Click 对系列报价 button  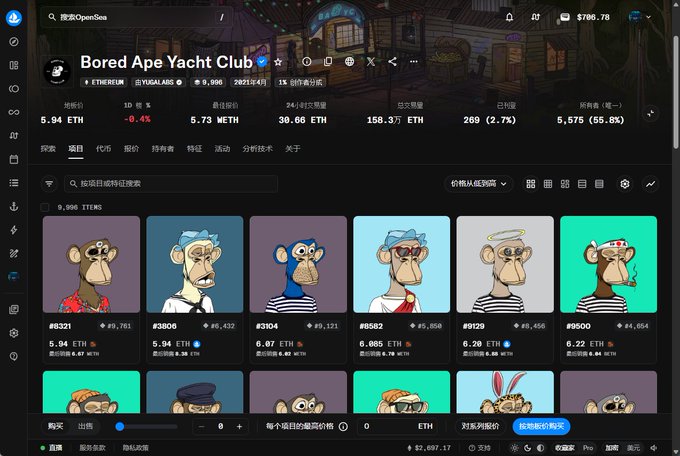point(481,426)
